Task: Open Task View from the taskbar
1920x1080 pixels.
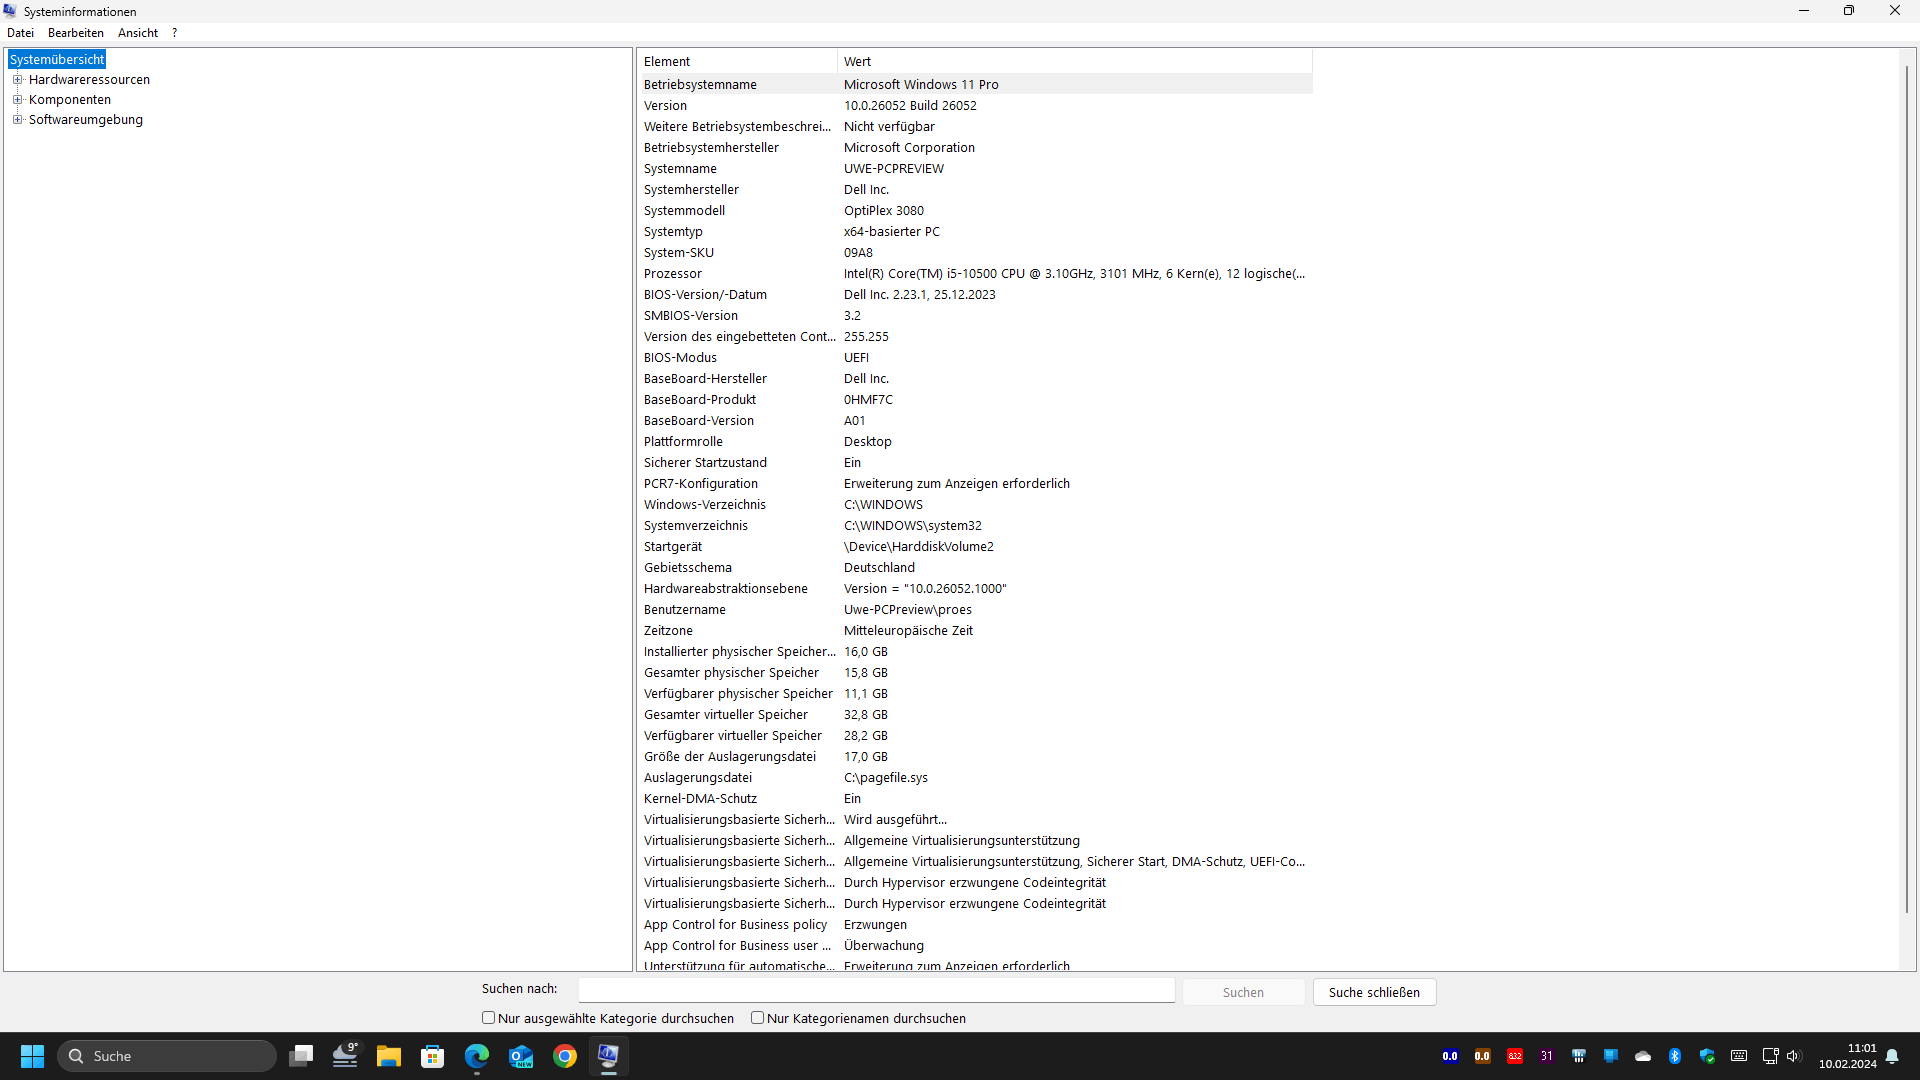Action: click(301, 1056)
